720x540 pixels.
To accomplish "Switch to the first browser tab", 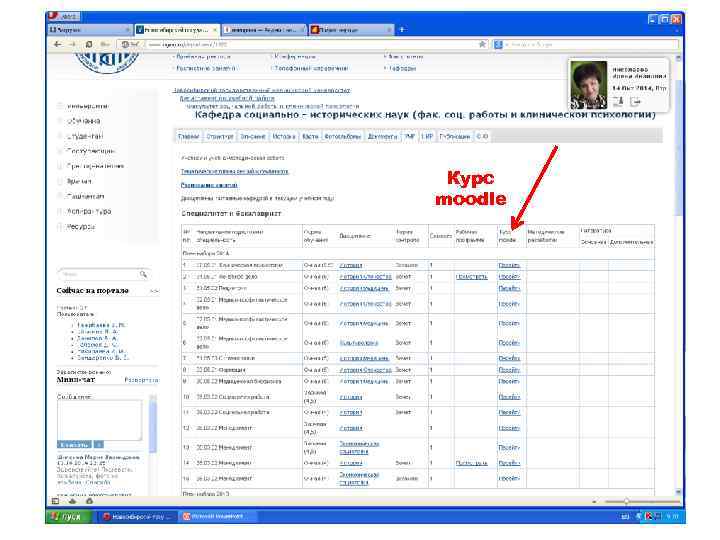I will tap(90, 30).
